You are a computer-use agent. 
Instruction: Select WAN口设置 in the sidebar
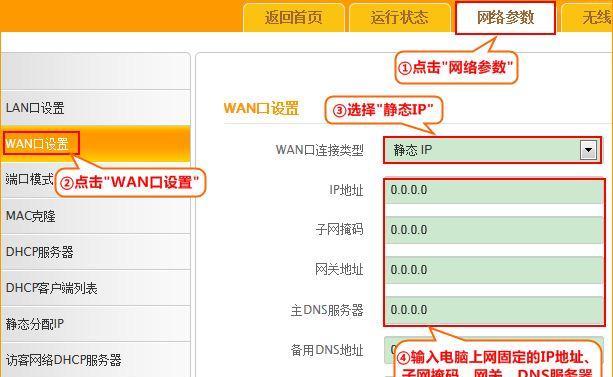(95, 144)
